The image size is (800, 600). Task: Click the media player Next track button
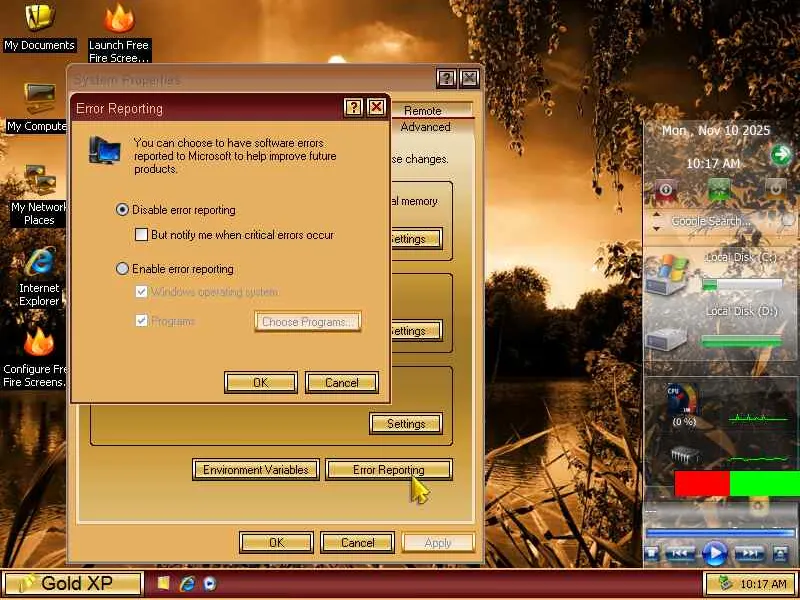(x=749, y=554)
